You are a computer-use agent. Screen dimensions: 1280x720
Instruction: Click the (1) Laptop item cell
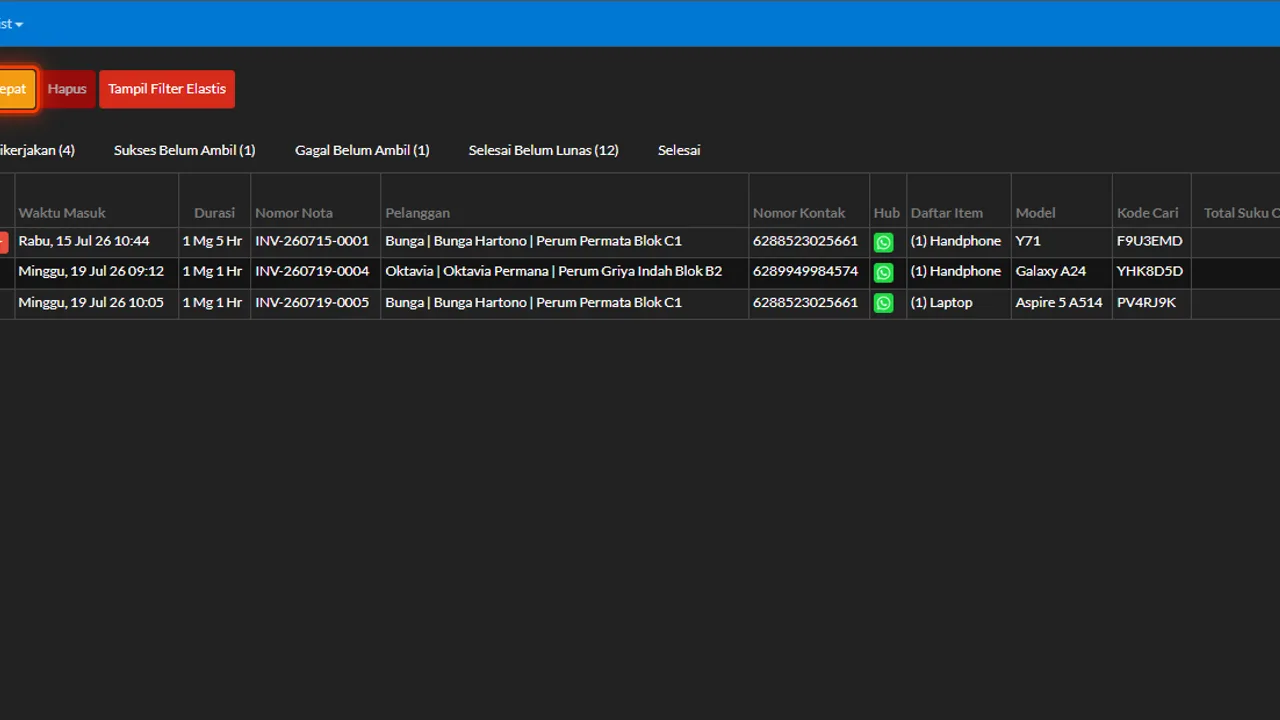click(942, 302)
